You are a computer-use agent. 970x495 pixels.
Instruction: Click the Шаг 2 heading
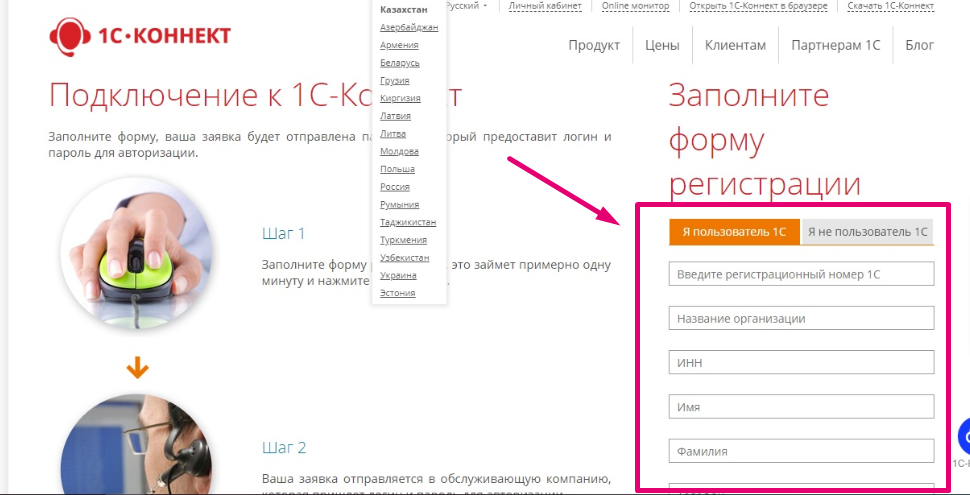click(x=284, y=447)
